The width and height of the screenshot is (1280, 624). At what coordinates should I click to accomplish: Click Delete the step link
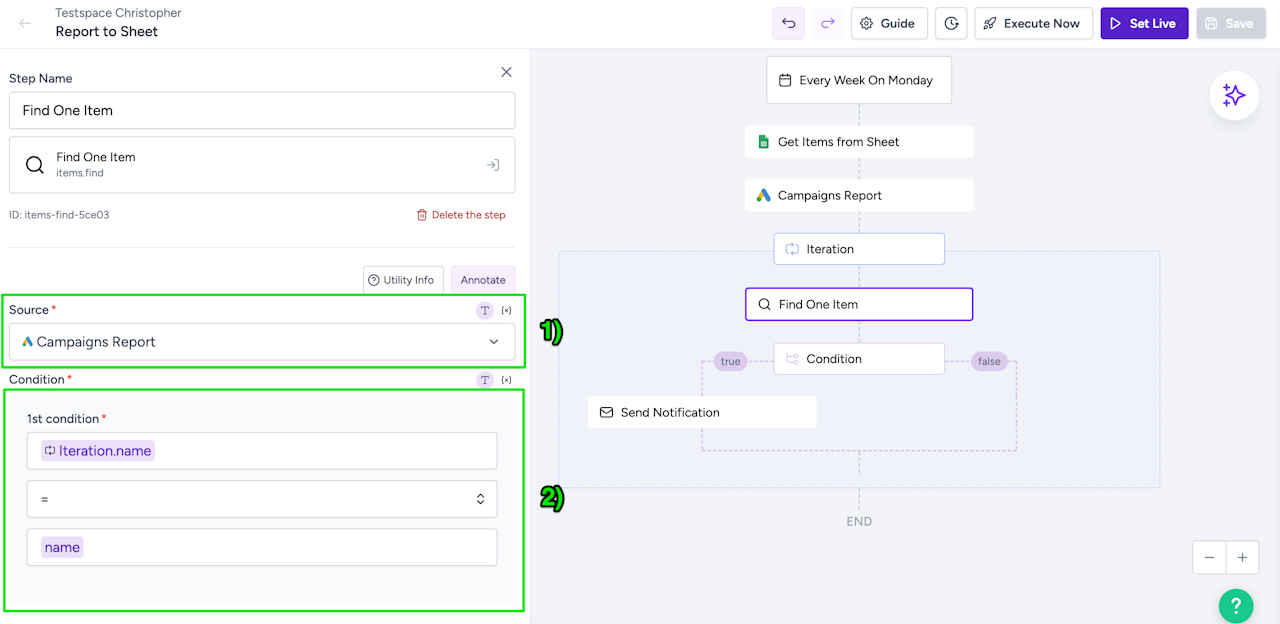[x=461, y=215]
